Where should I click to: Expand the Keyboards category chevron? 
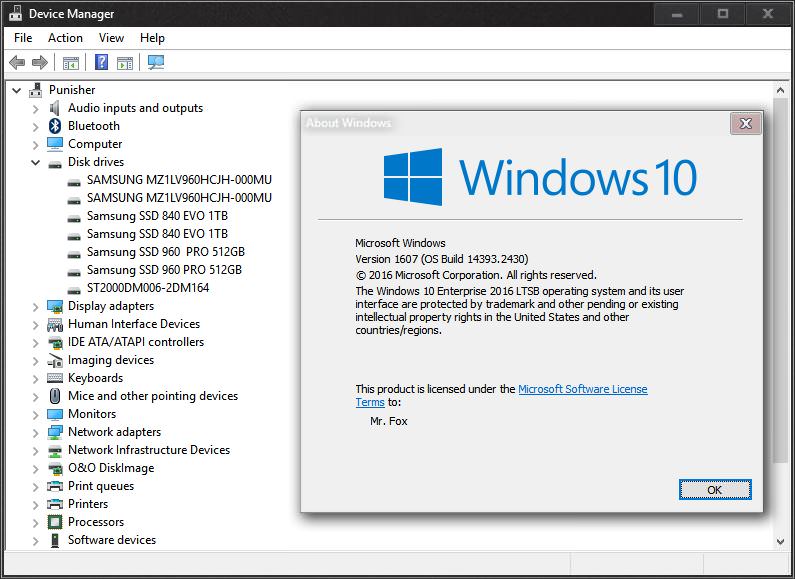(x=35, y=379)
